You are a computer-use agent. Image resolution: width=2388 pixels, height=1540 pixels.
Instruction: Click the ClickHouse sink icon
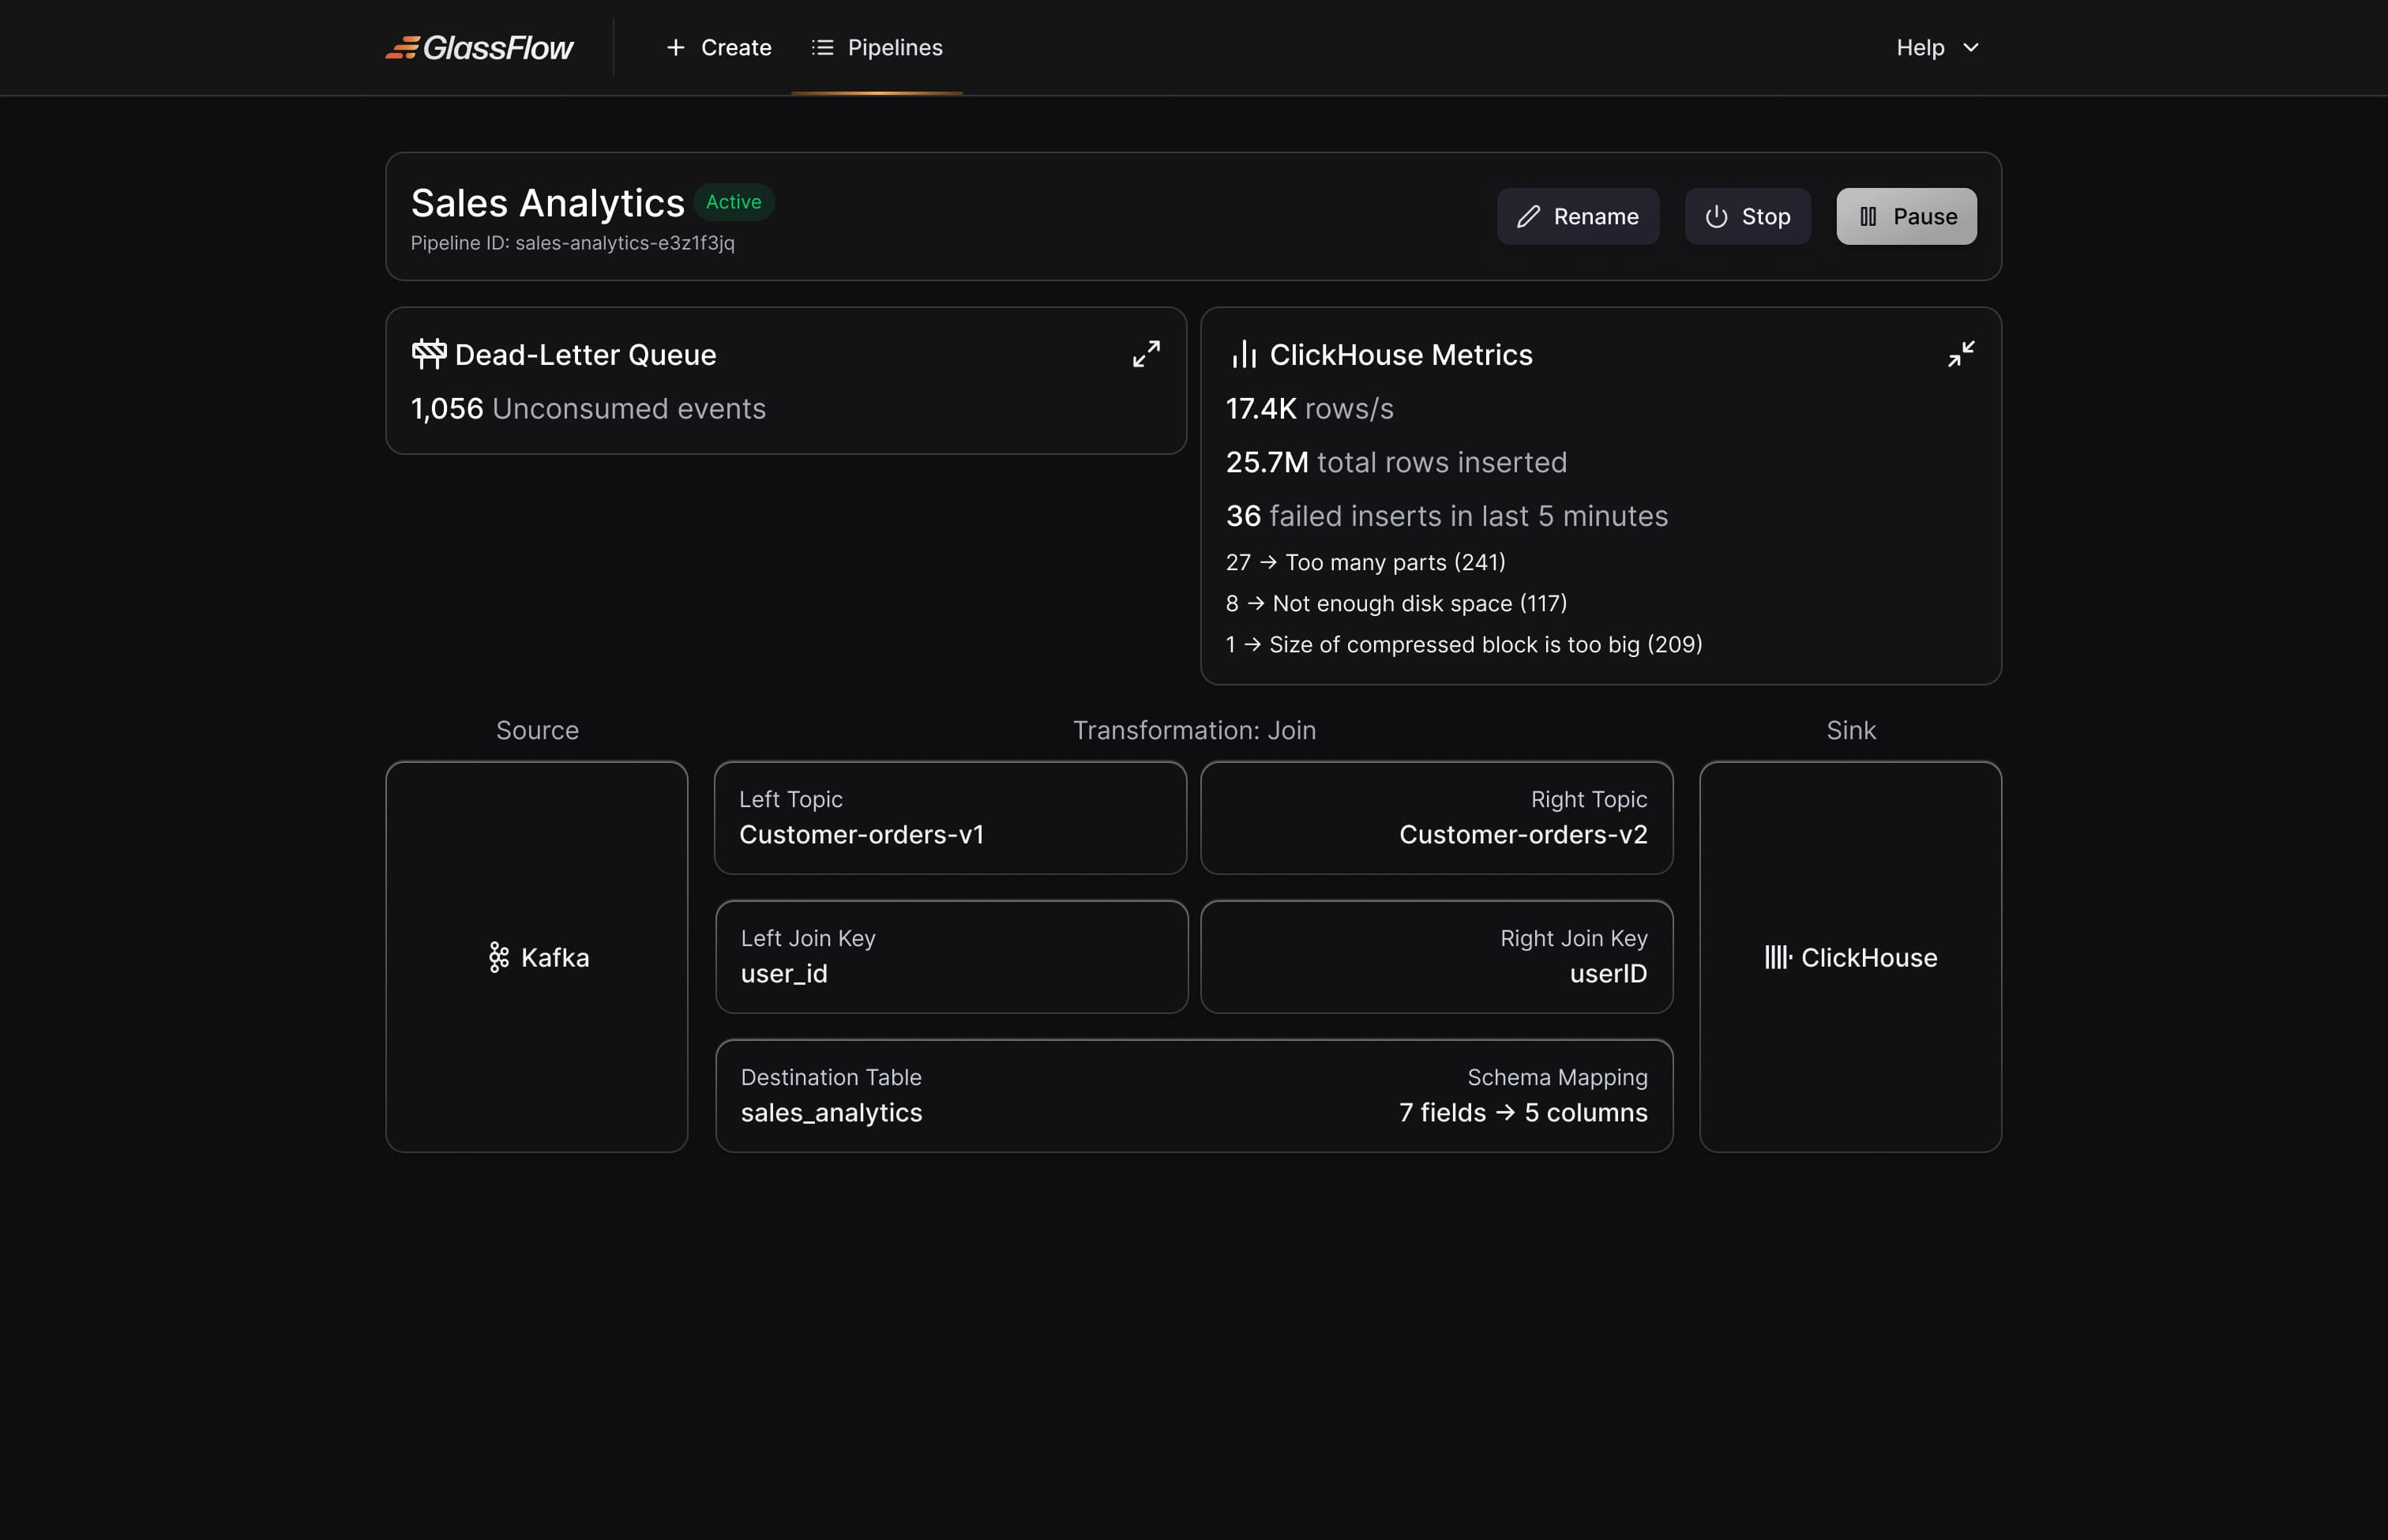coord(1777,957)
